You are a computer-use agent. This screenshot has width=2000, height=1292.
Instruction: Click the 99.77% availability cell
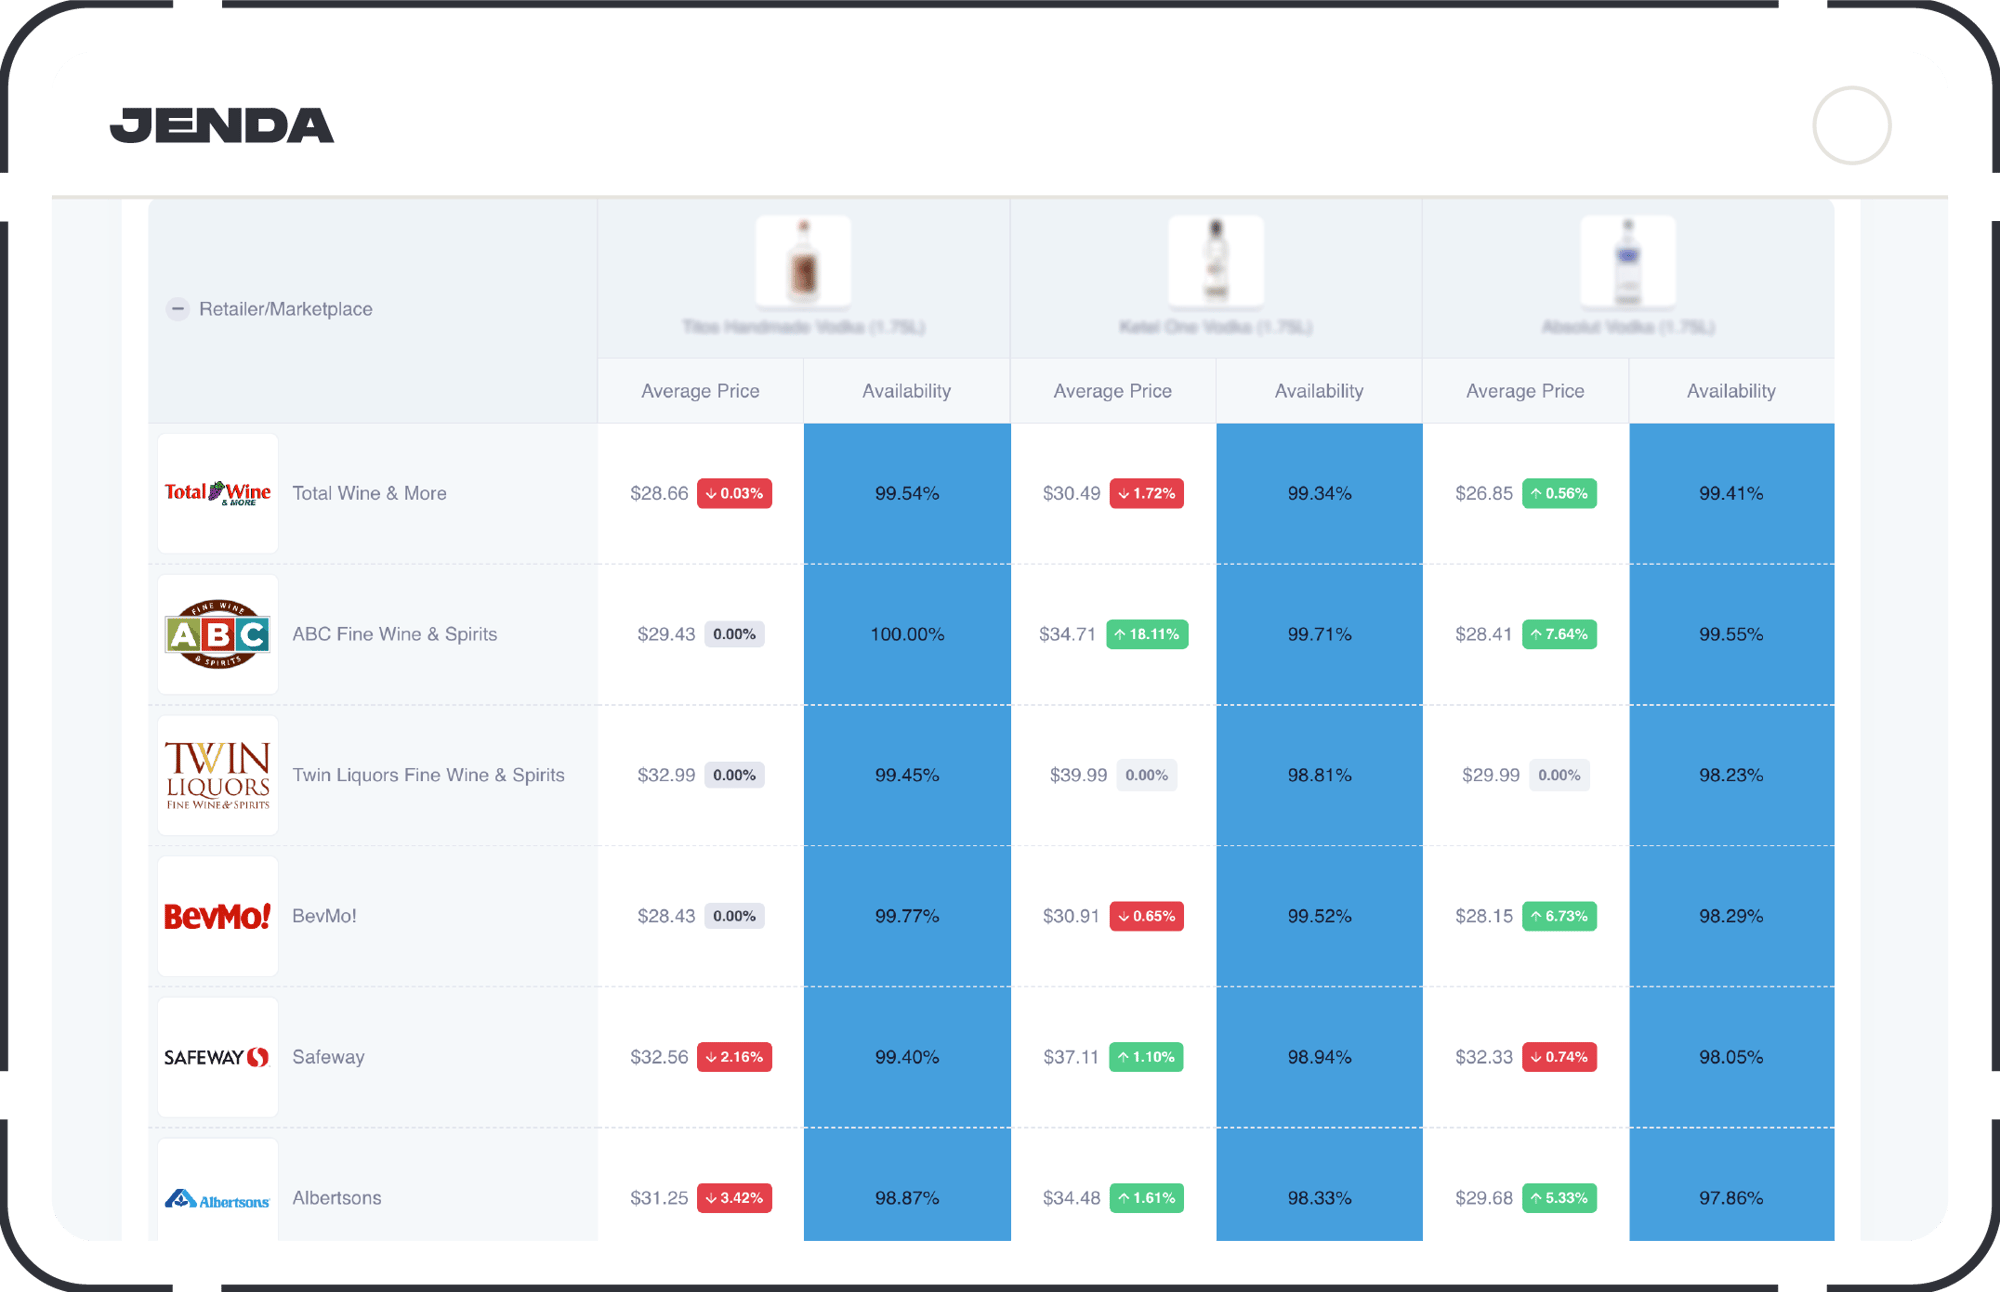(x=907, y=916)
